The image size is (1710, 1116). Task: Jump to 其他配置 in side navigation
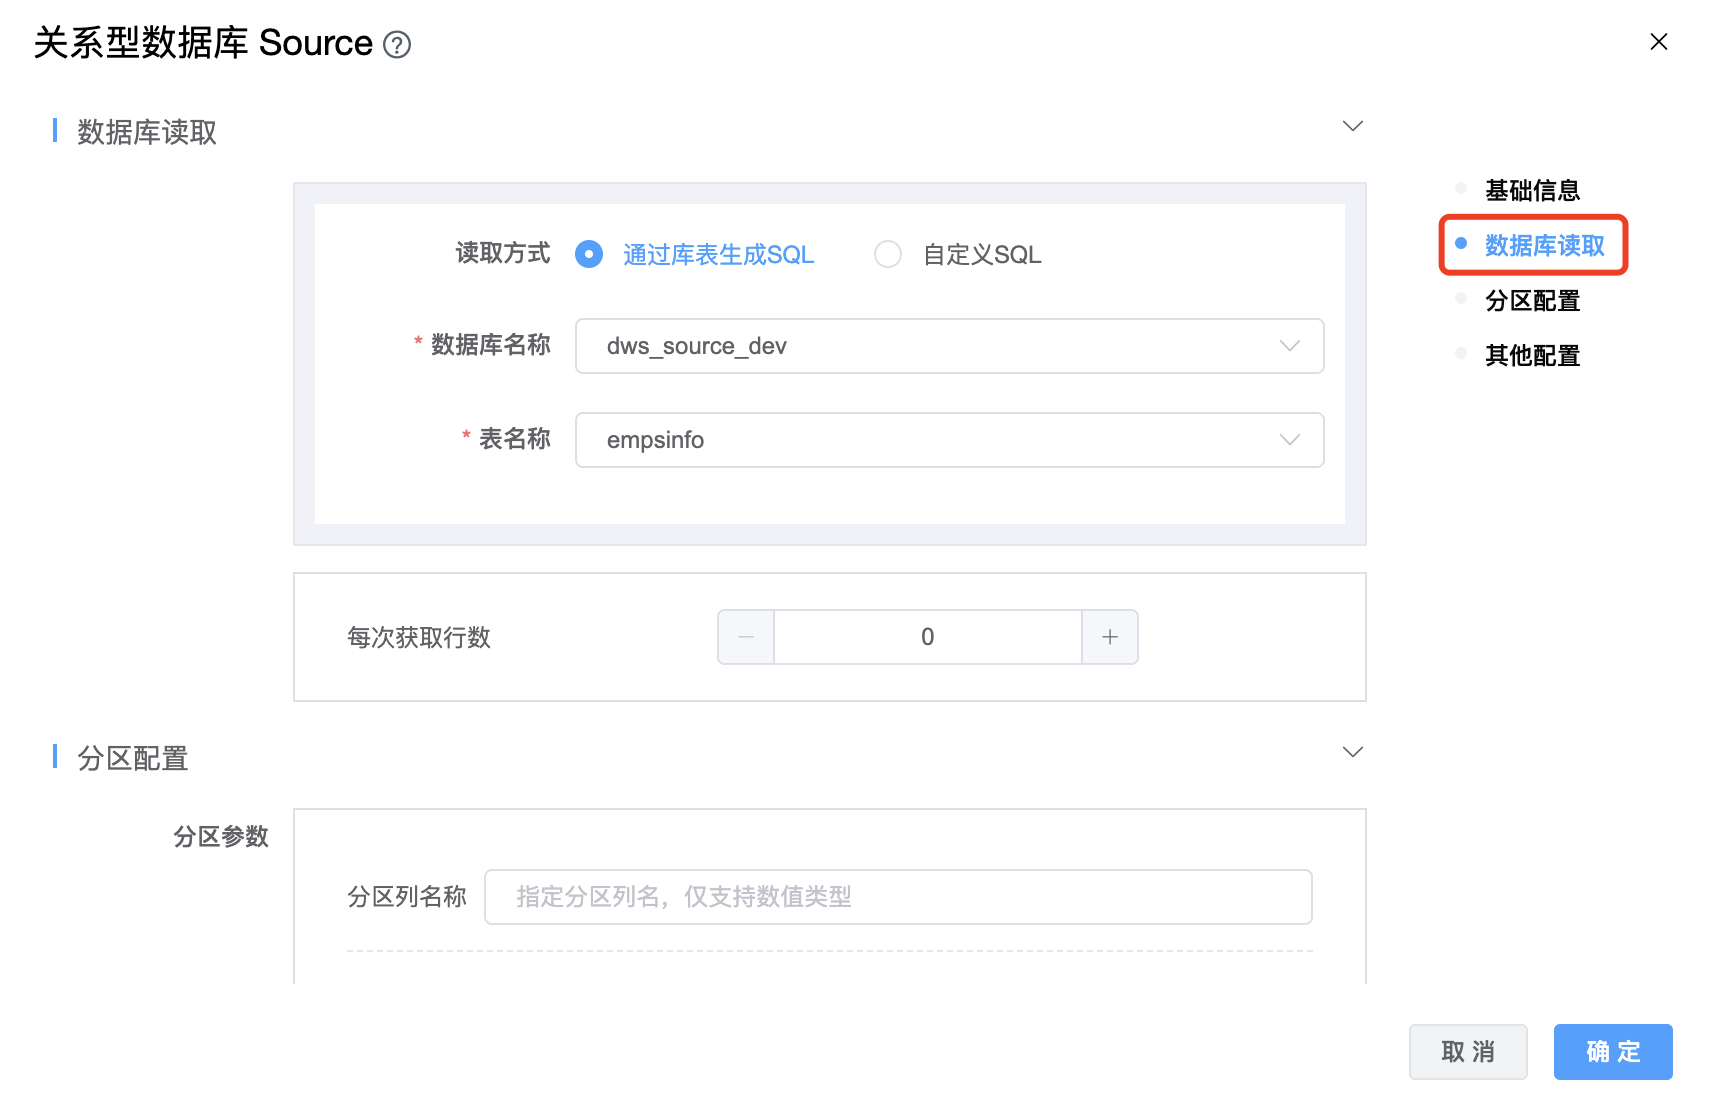(x=1531, y=355)
